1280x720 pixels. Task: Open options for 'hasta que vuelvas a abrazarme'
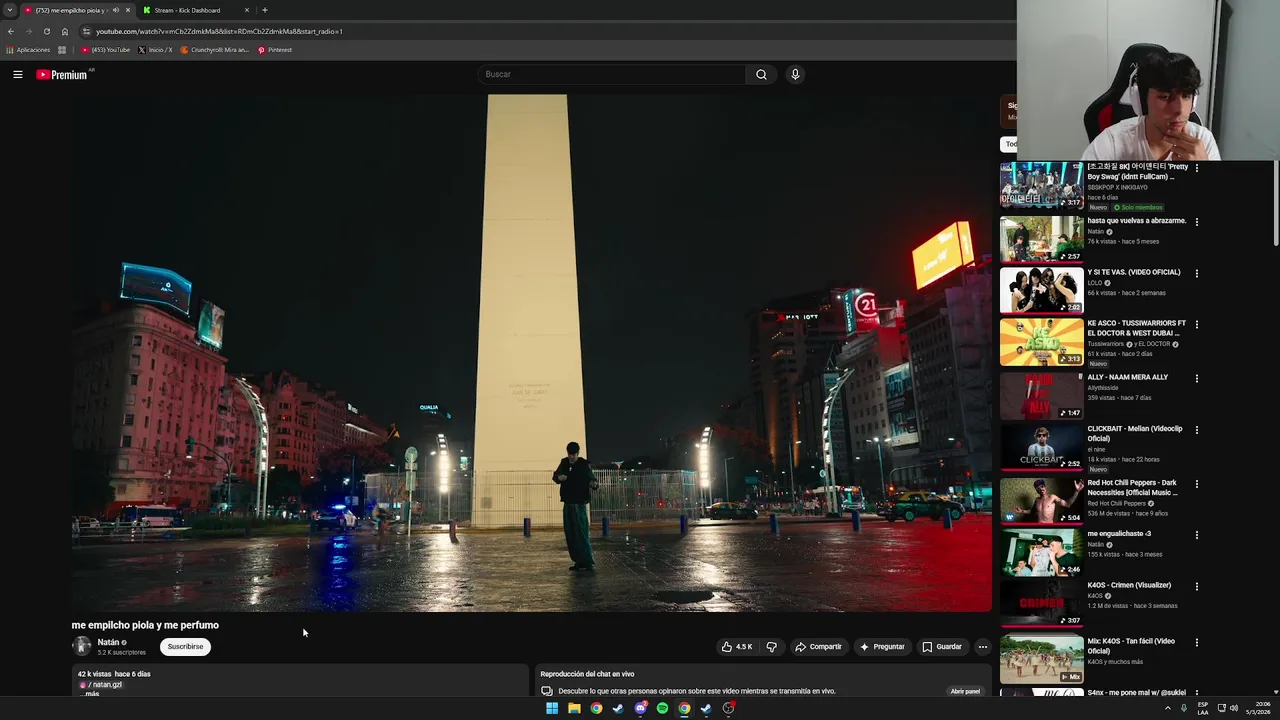coord(1196,222)
